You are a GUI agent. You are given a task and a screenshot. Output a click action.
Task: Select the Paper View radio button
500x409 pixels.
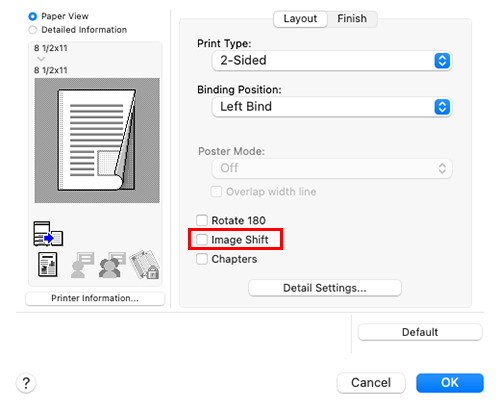[32, 16]
